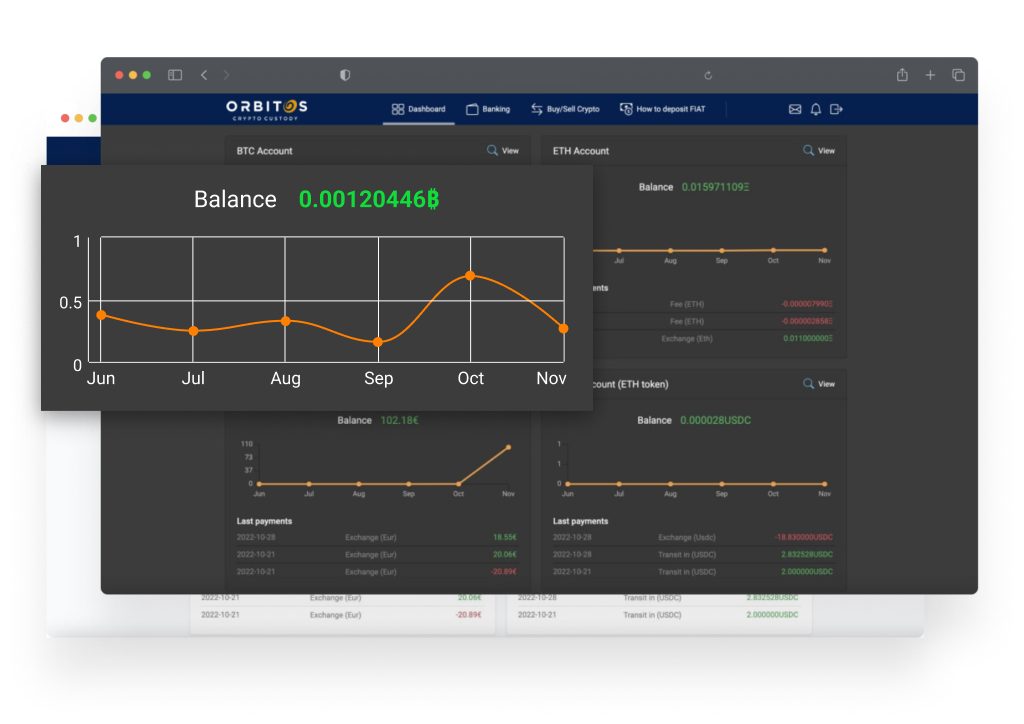Viewport: 1024px width, 724px height.
Task: Click the EUR balance 102.18€ value
Action: pos(399,420)
